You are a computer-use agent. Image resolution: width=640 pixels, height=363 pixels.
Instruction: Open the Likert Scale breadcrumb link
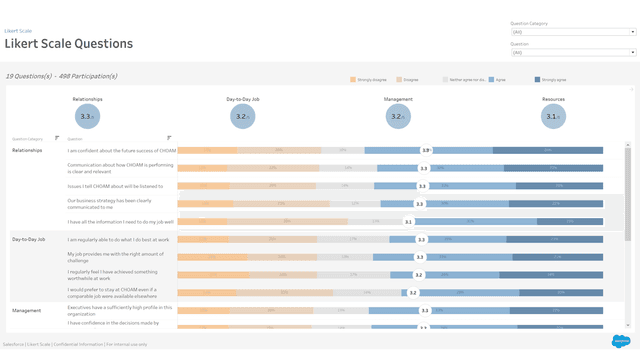point(18,31)
